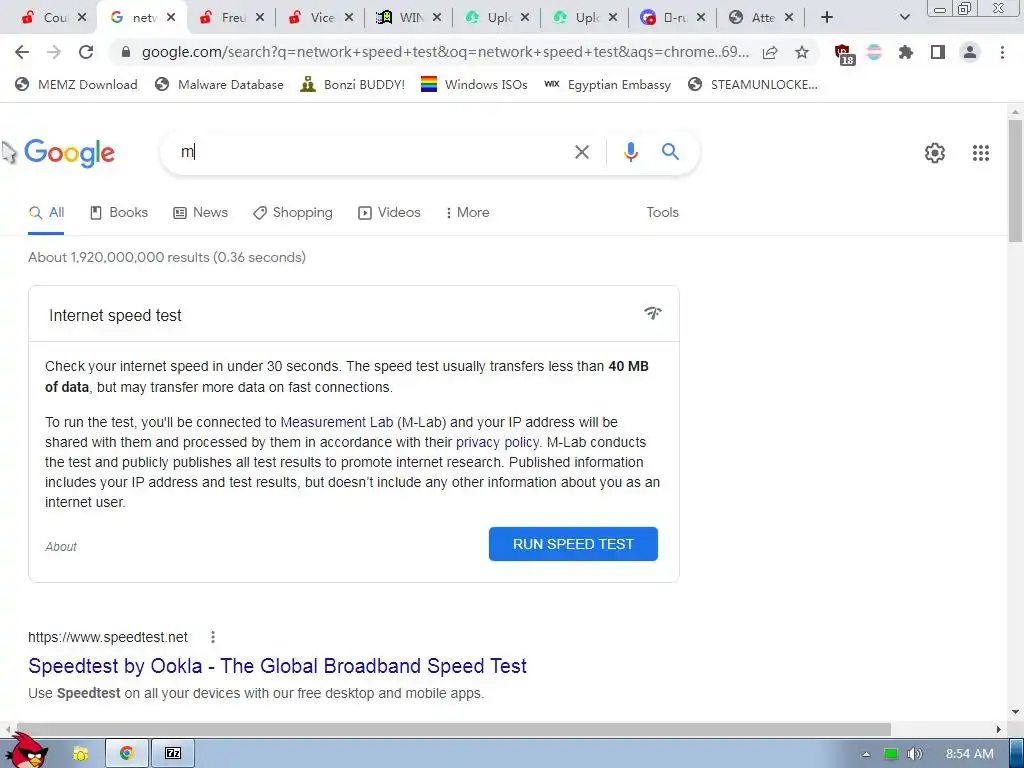
Task: Click the speed test wifi icon
Action: tap(652, 313)
